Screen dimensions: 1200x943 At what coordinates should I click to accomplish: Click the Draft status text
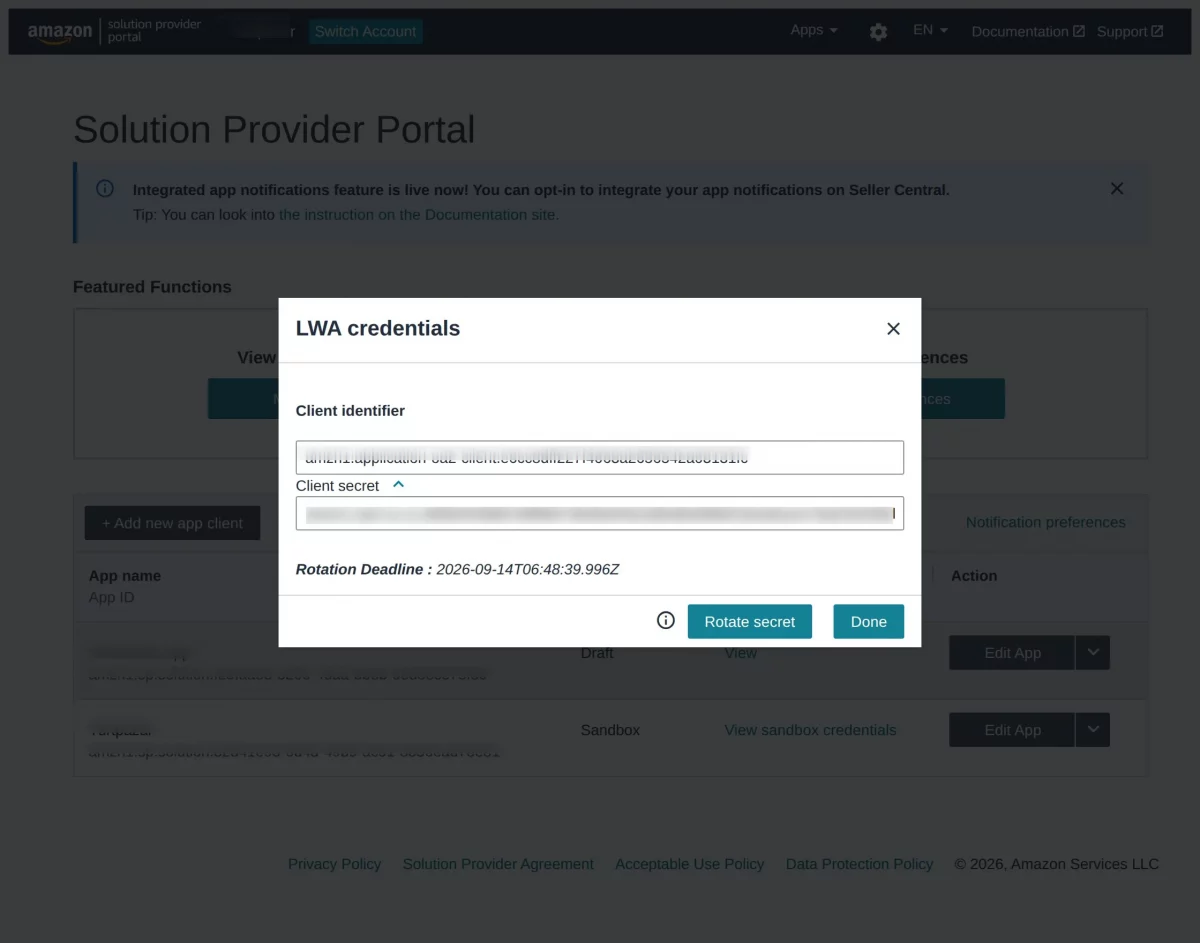click(x=597, y=653)
